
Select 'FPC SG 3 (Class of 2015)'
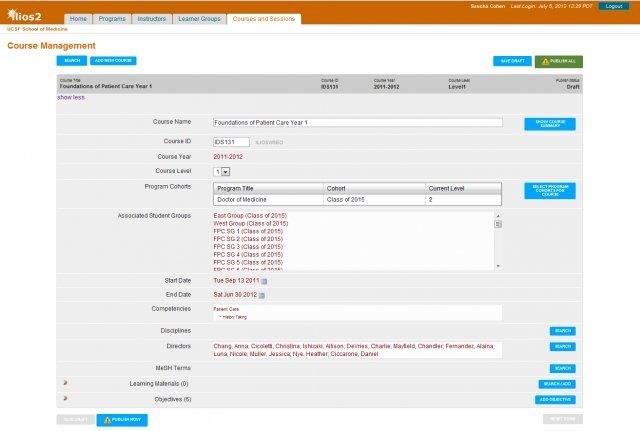click(248, 247)
